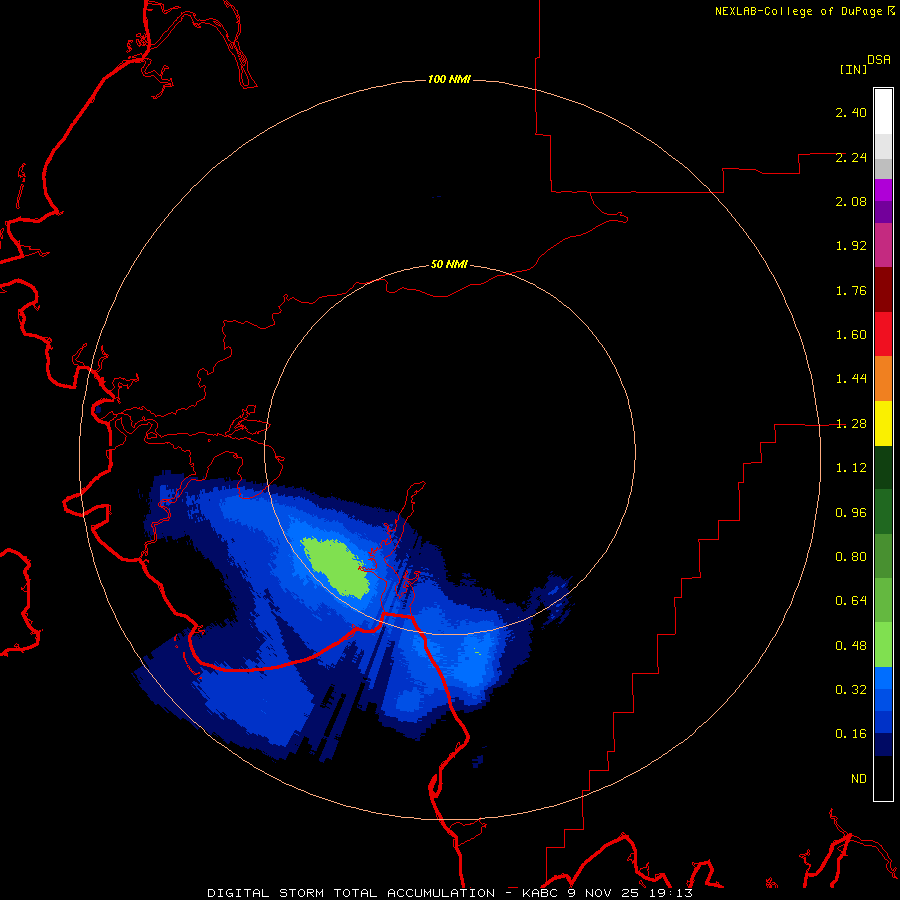Click the KABC station identifier in caption
Screen dimensions: 900x900
540,893
